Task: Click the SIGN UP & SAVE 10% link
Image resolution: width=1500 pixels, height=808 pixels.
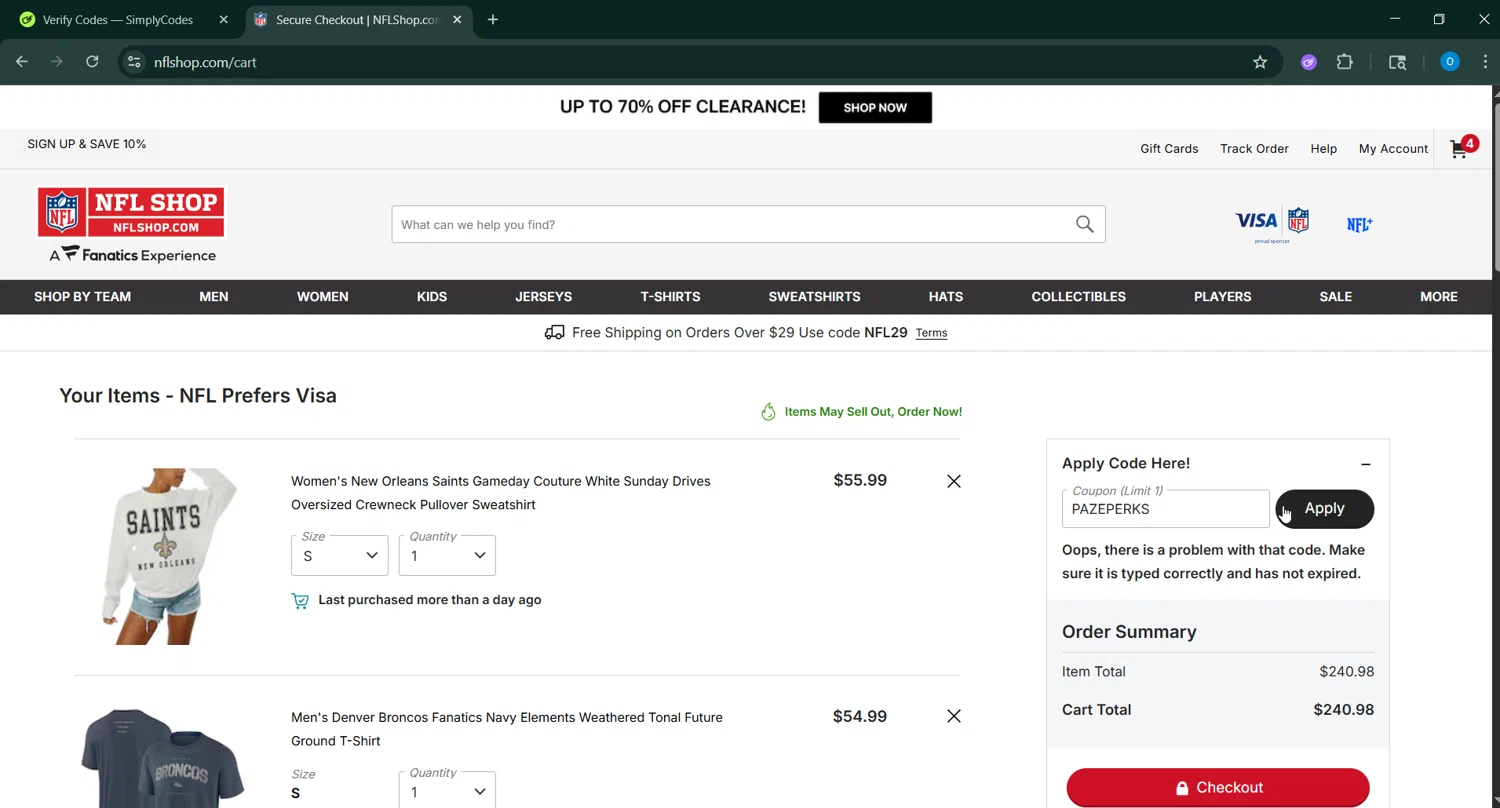Action: 87,144
